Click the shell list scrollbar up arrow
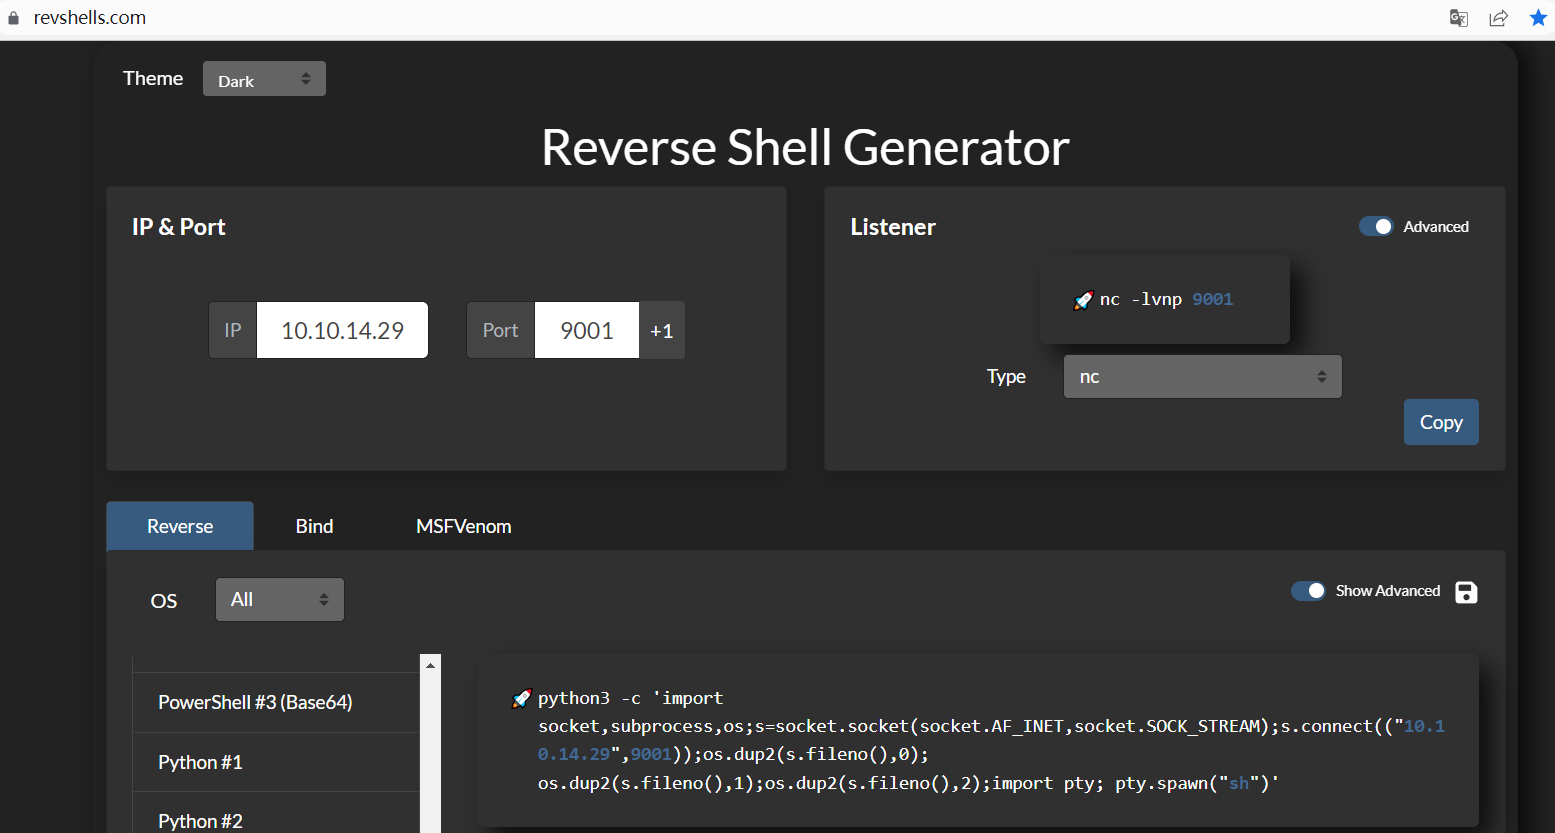This screenshot has width=1555, height=833. (431, 664)
